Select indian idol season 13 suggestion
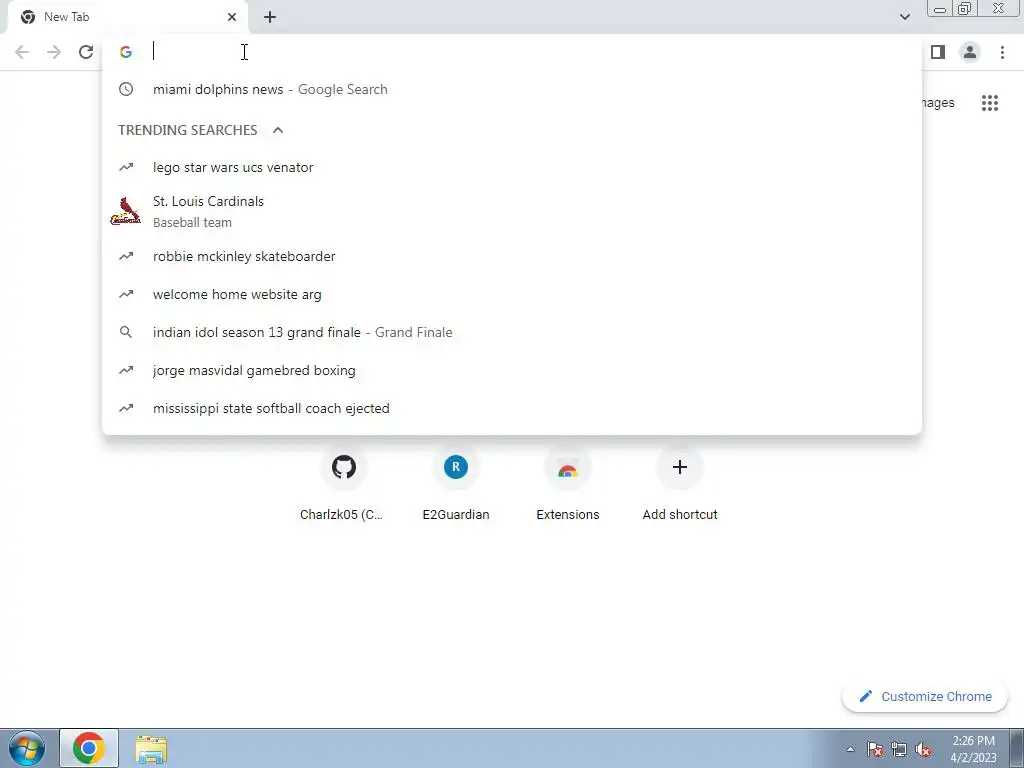Screen dimensions: 1024x768 512,332
